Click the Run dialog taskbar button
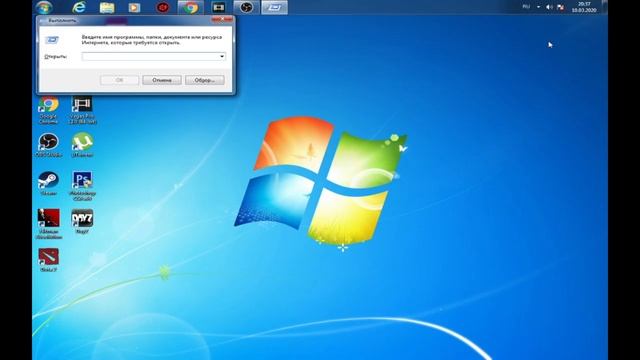The image size is (640, 360). pyautogui.click(x=274, y=7)
